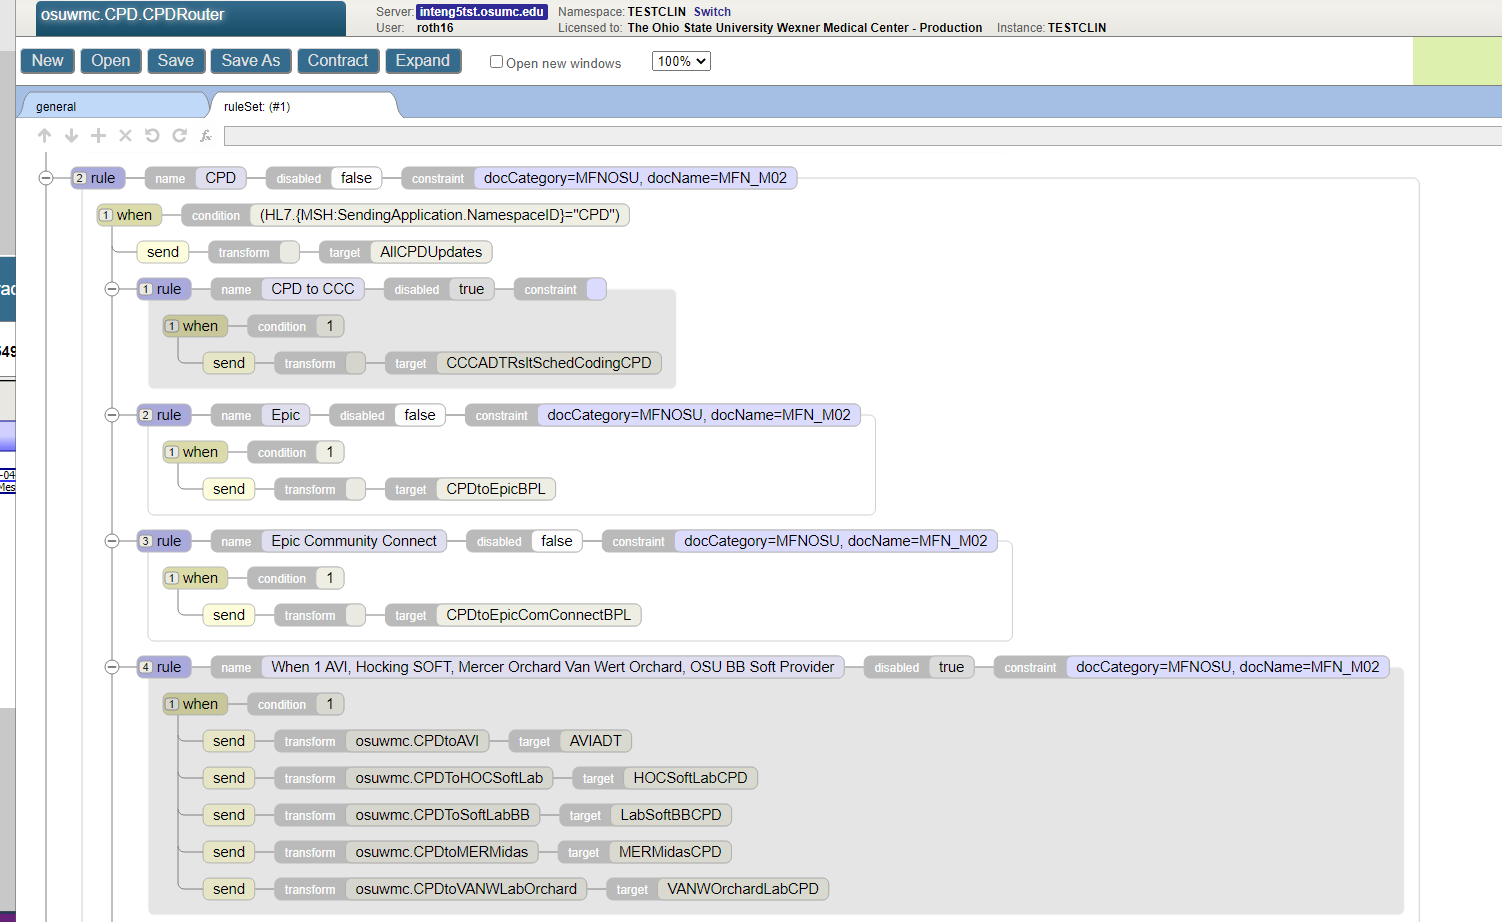The width and height of the screenshot is (1502, 922).
Task: Select the send node with osuwmc.CPDtoMERMidas
Action: [229, 852]
